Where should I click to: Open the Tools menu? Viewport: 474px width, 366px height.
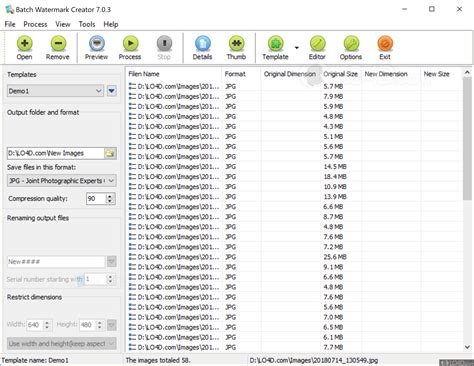(87, 24)
